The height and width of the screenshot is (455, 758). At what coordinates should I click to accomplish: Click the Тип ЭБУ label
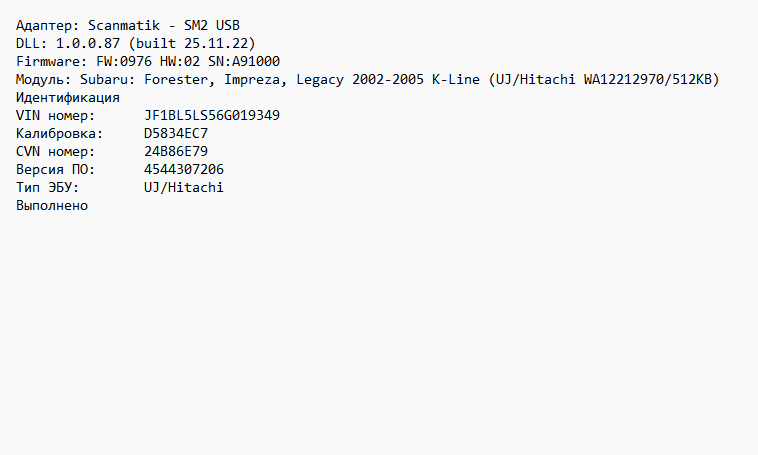click(x=48, y=188)
